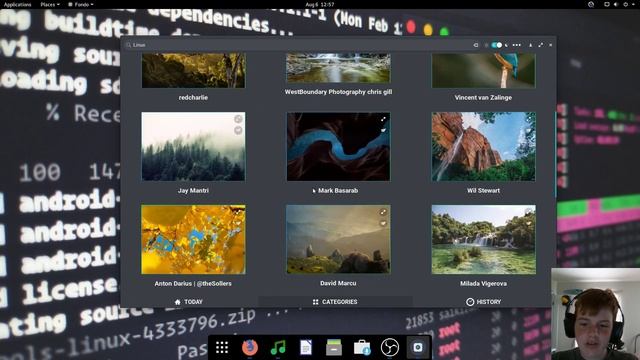Open the Applications menu in top bar
Screen dimensions: 640x360
[x=17, y=4]
